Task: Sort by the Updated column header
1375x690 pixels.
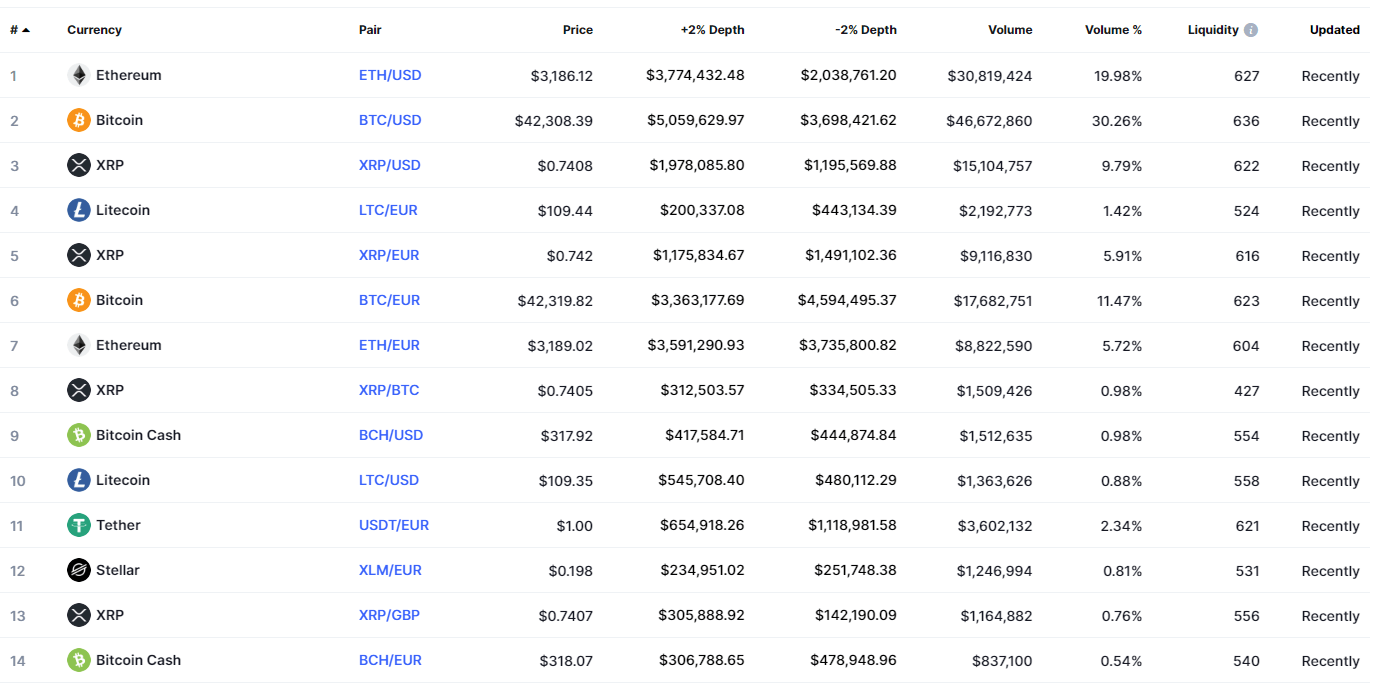Action: click(1335, 30)
